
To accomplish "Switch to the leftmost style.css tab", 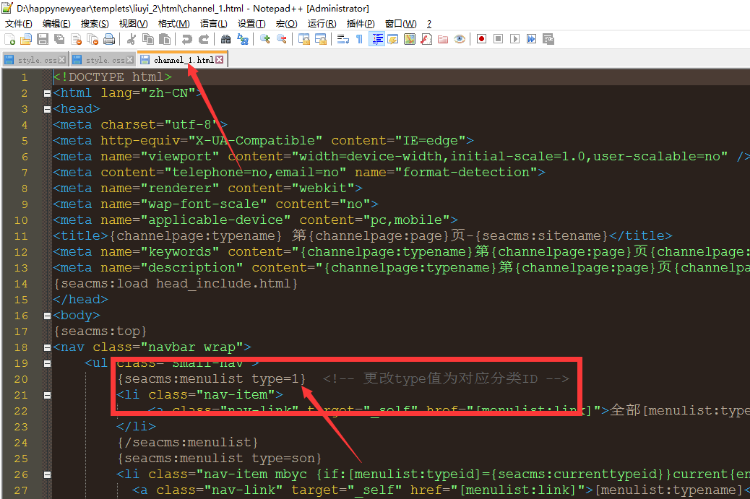I will 34,60.
